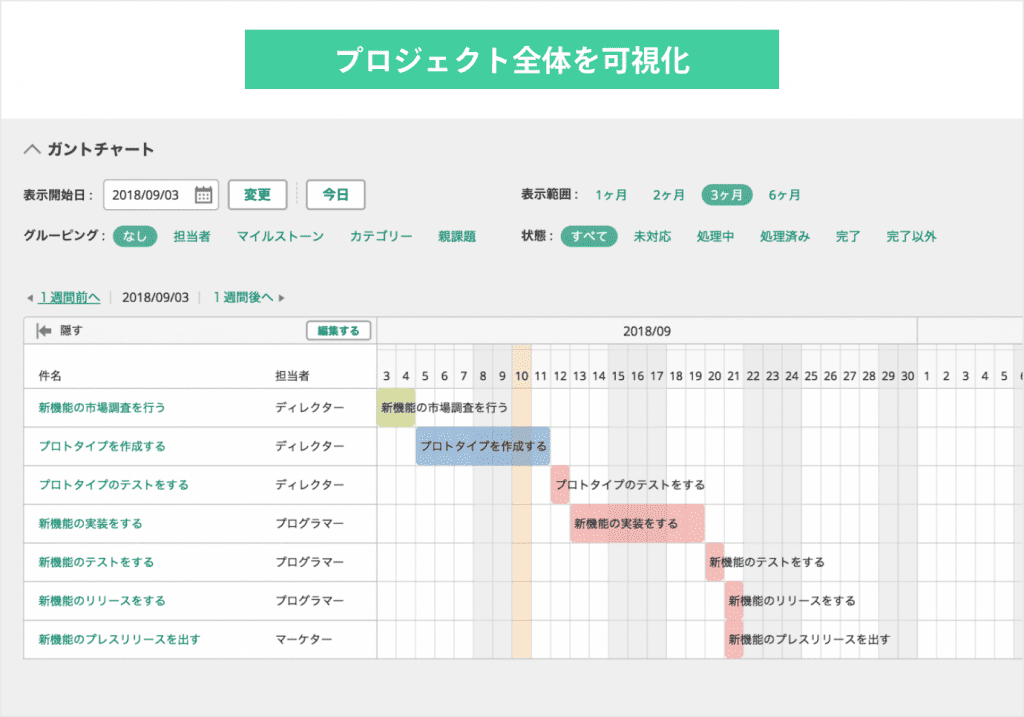Image resolution: width=1024 pixels, height=717 pixels.
Task: Open task プロトタイプを作成する link
Action: click(x=102, y=446)
